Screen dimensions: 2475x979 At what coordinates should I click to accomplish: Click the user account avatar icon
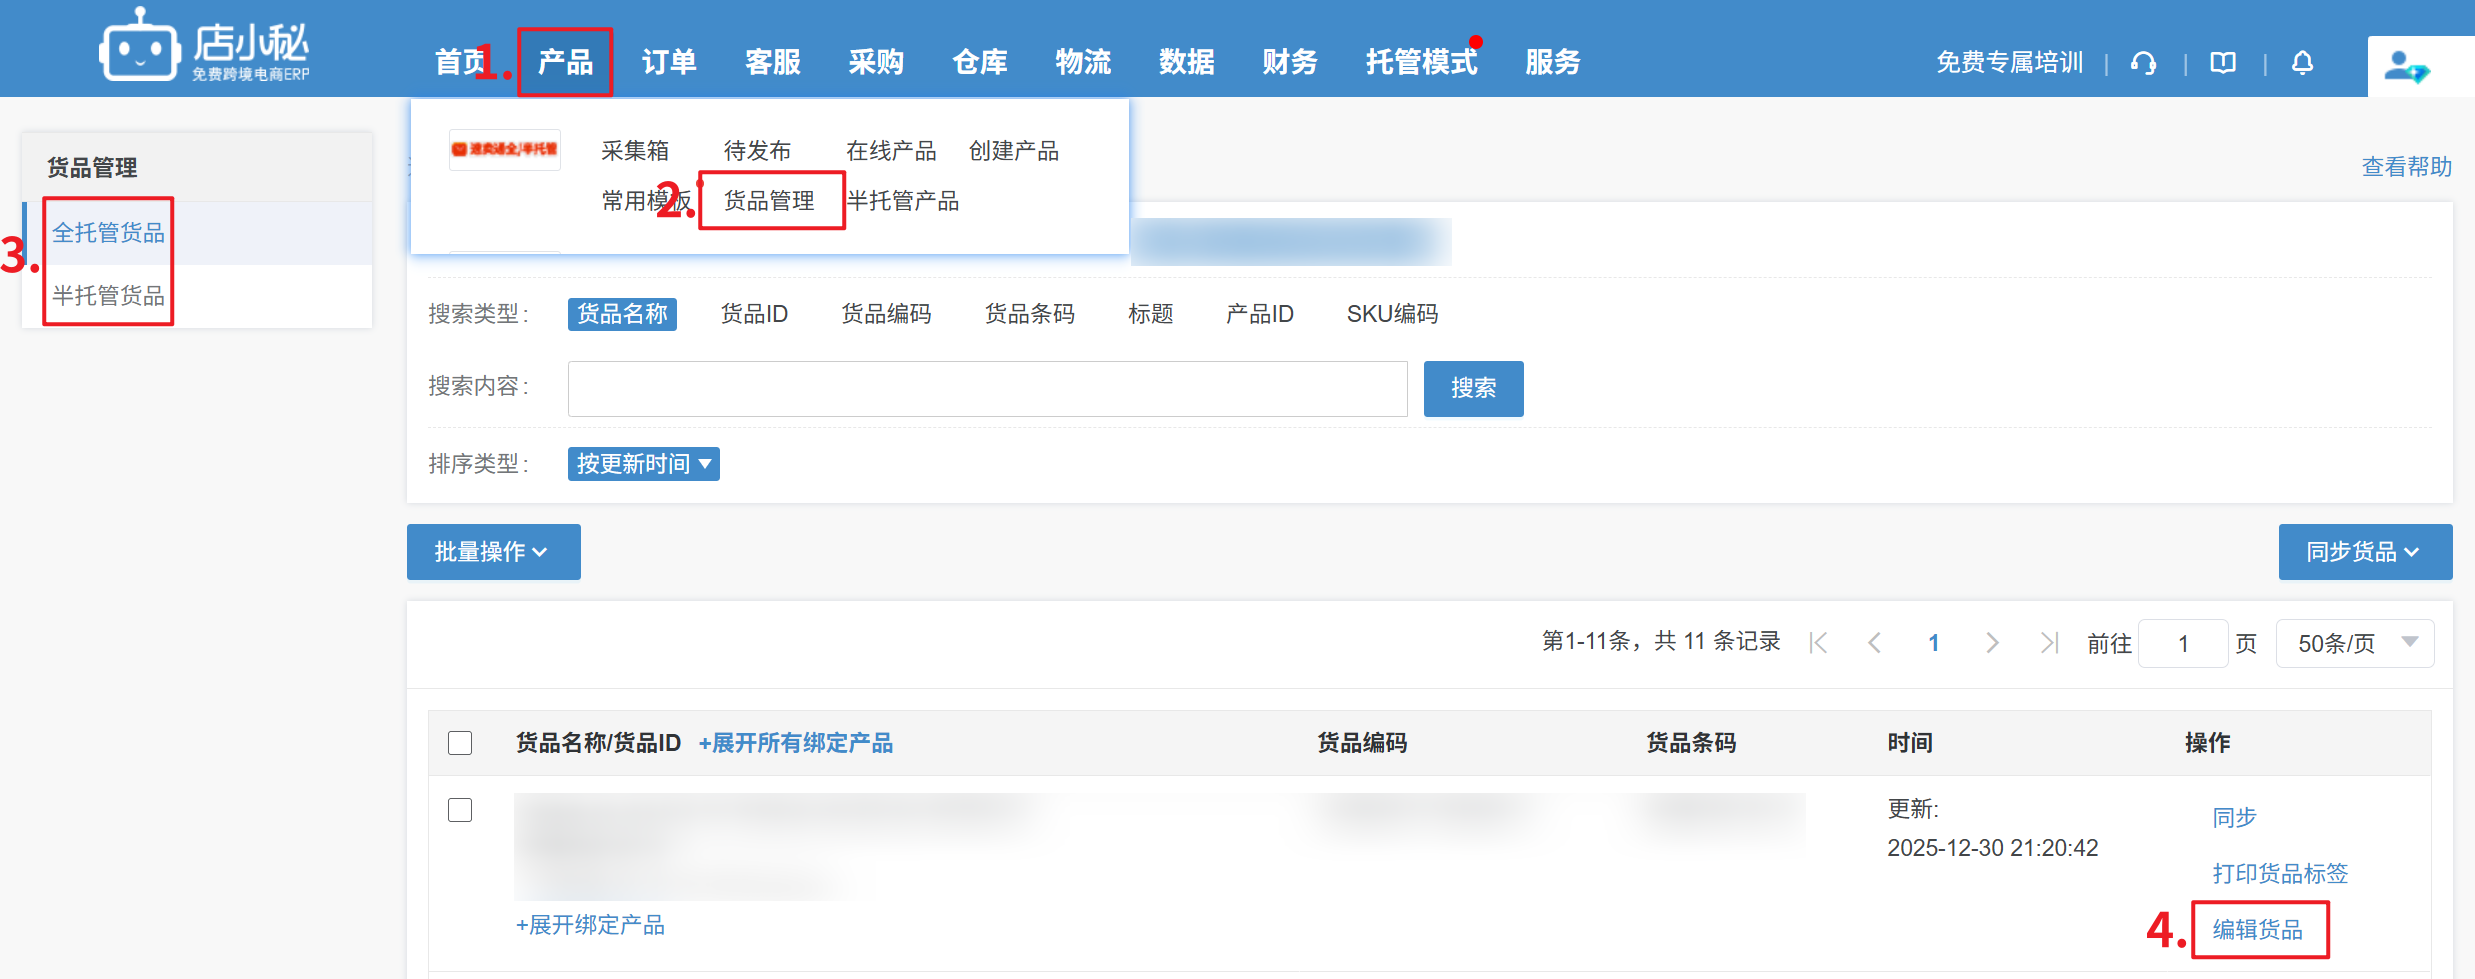pos(2405,67)
